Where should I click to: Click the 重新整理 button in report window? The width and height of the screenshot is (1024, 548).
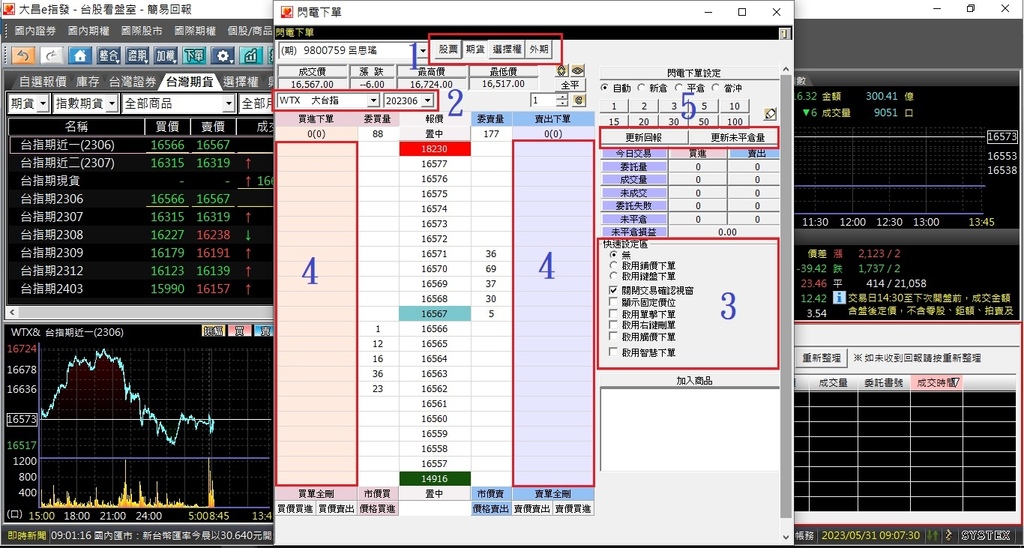click(x=822, y=358)
